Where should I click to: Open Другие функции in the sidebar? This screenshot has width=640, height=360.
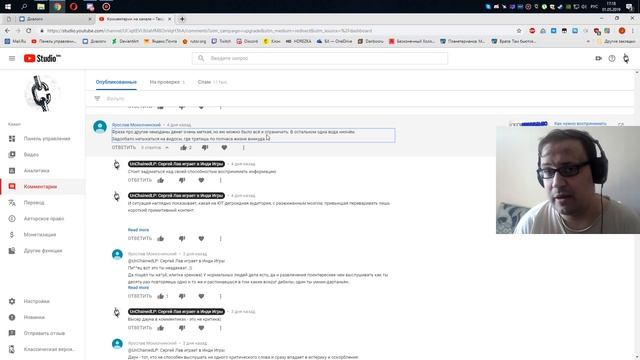click(42, 251)
